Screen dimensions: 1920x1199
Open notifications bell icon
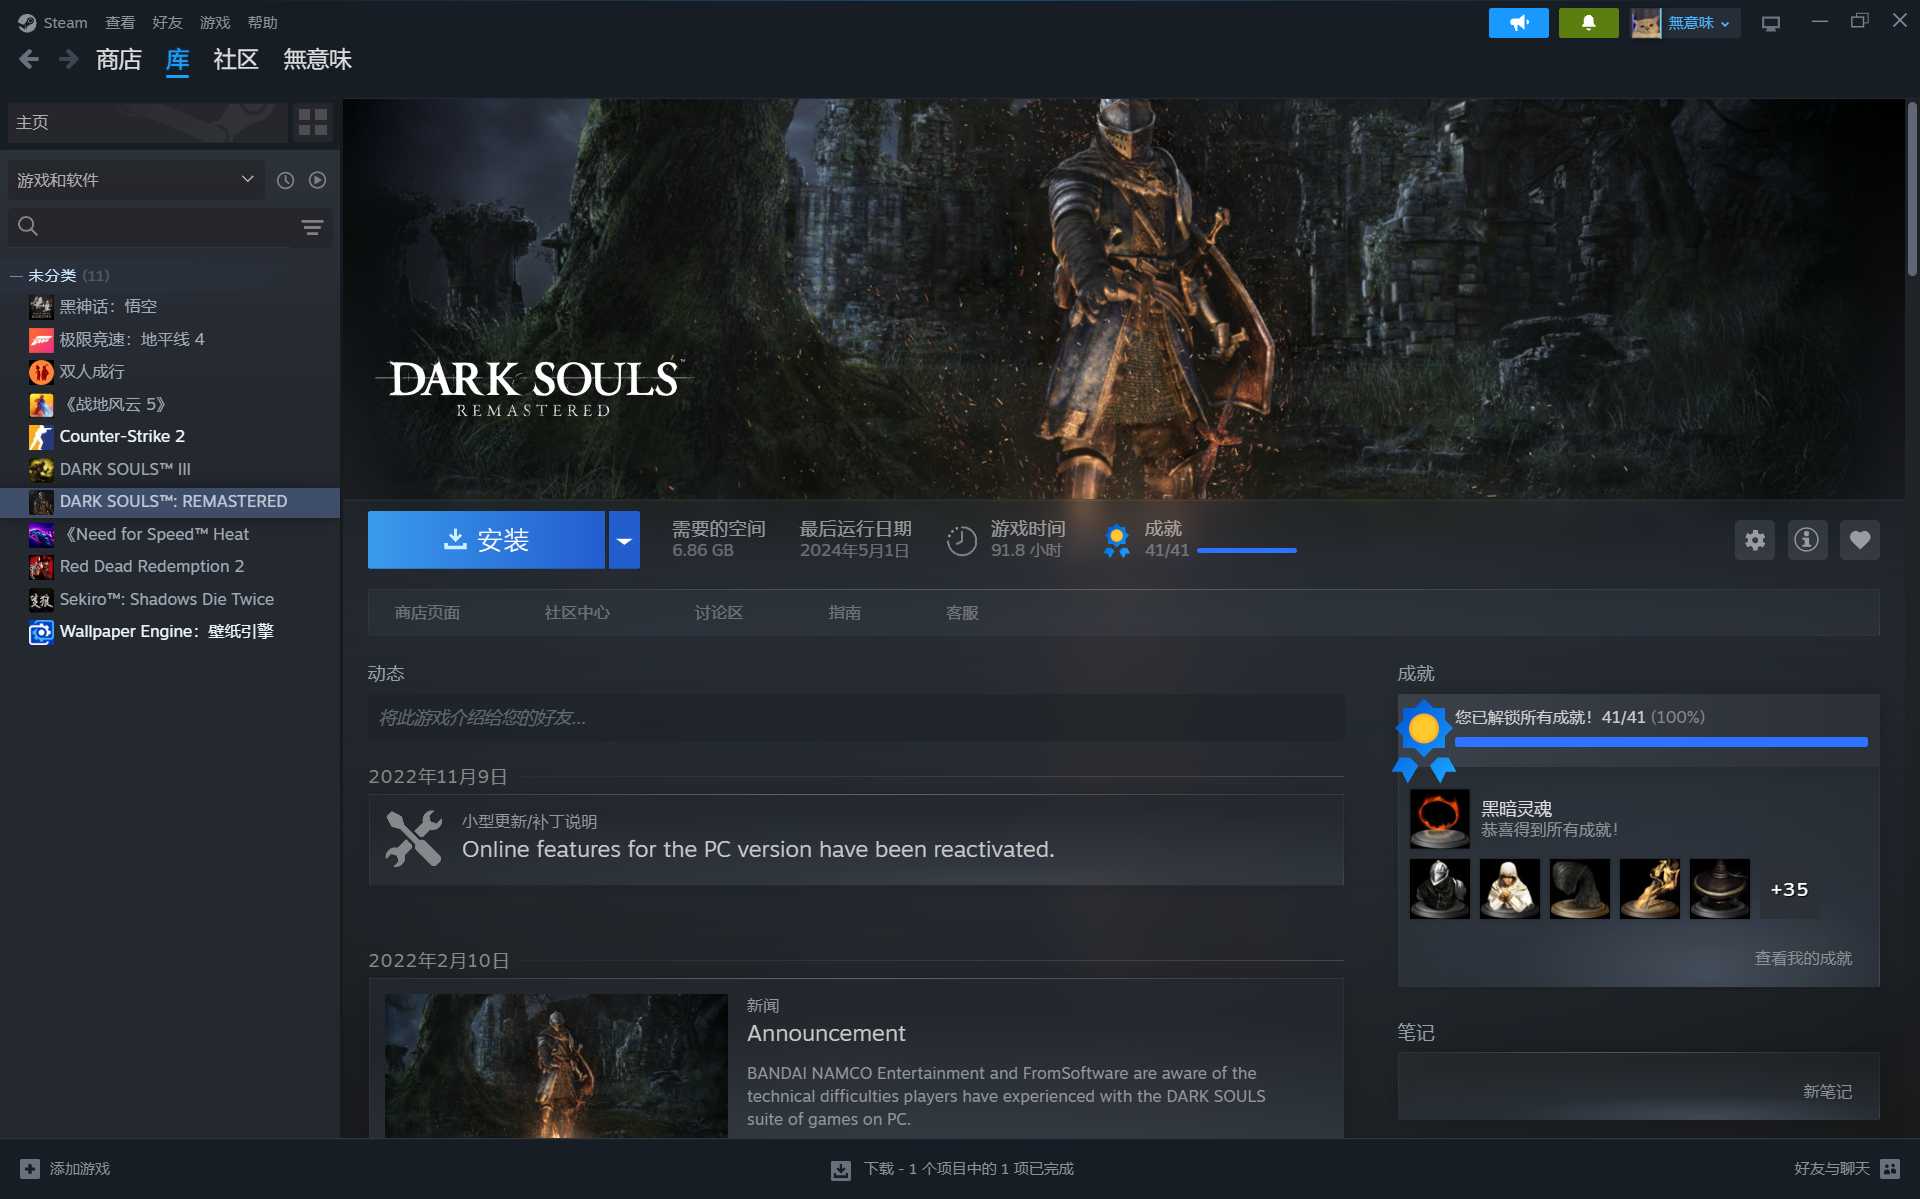1588,22
